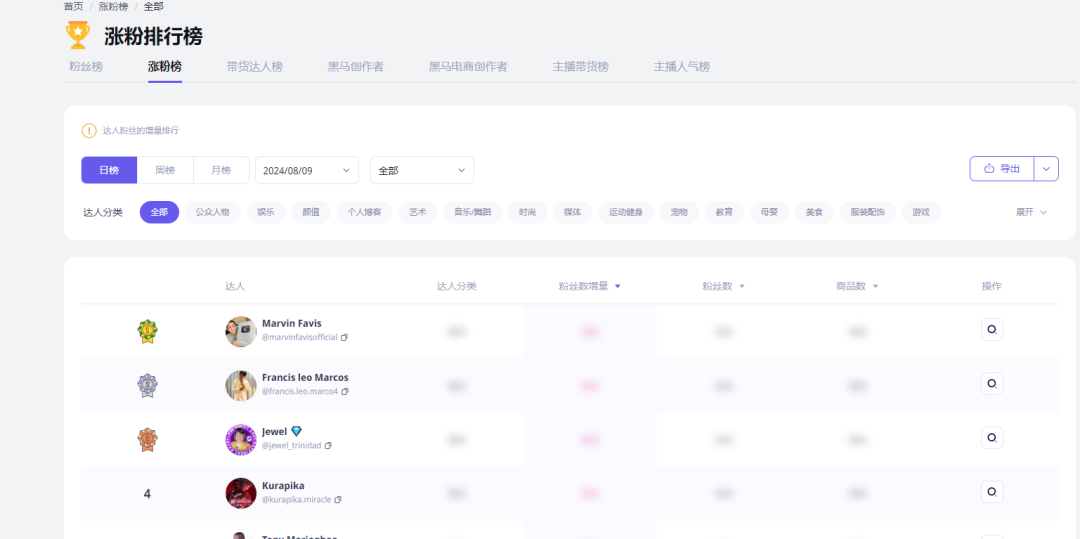Viewport: 1080px width, 539px height.
Task: Open Marvin Favis avatar thumbnail
Action: (x=241, y=331)
